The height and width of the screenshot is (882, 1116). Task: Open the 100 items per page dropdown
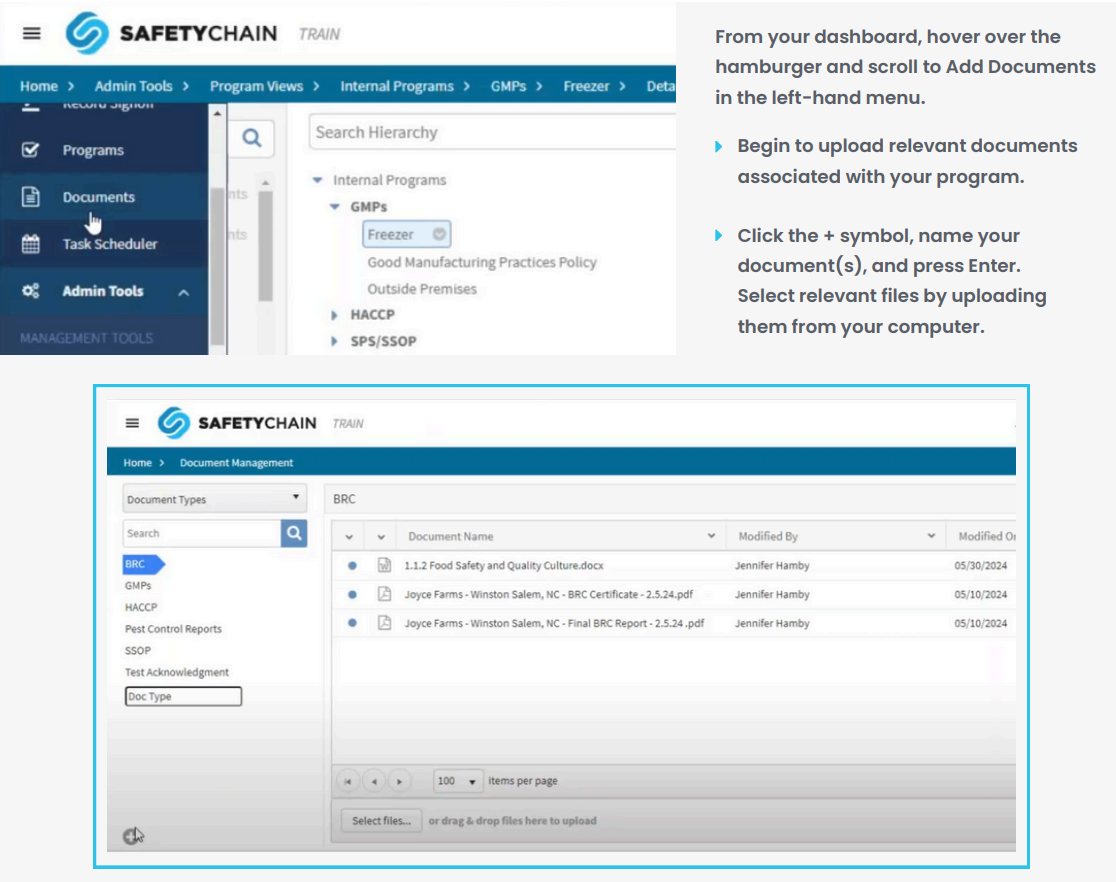(458, 781)
